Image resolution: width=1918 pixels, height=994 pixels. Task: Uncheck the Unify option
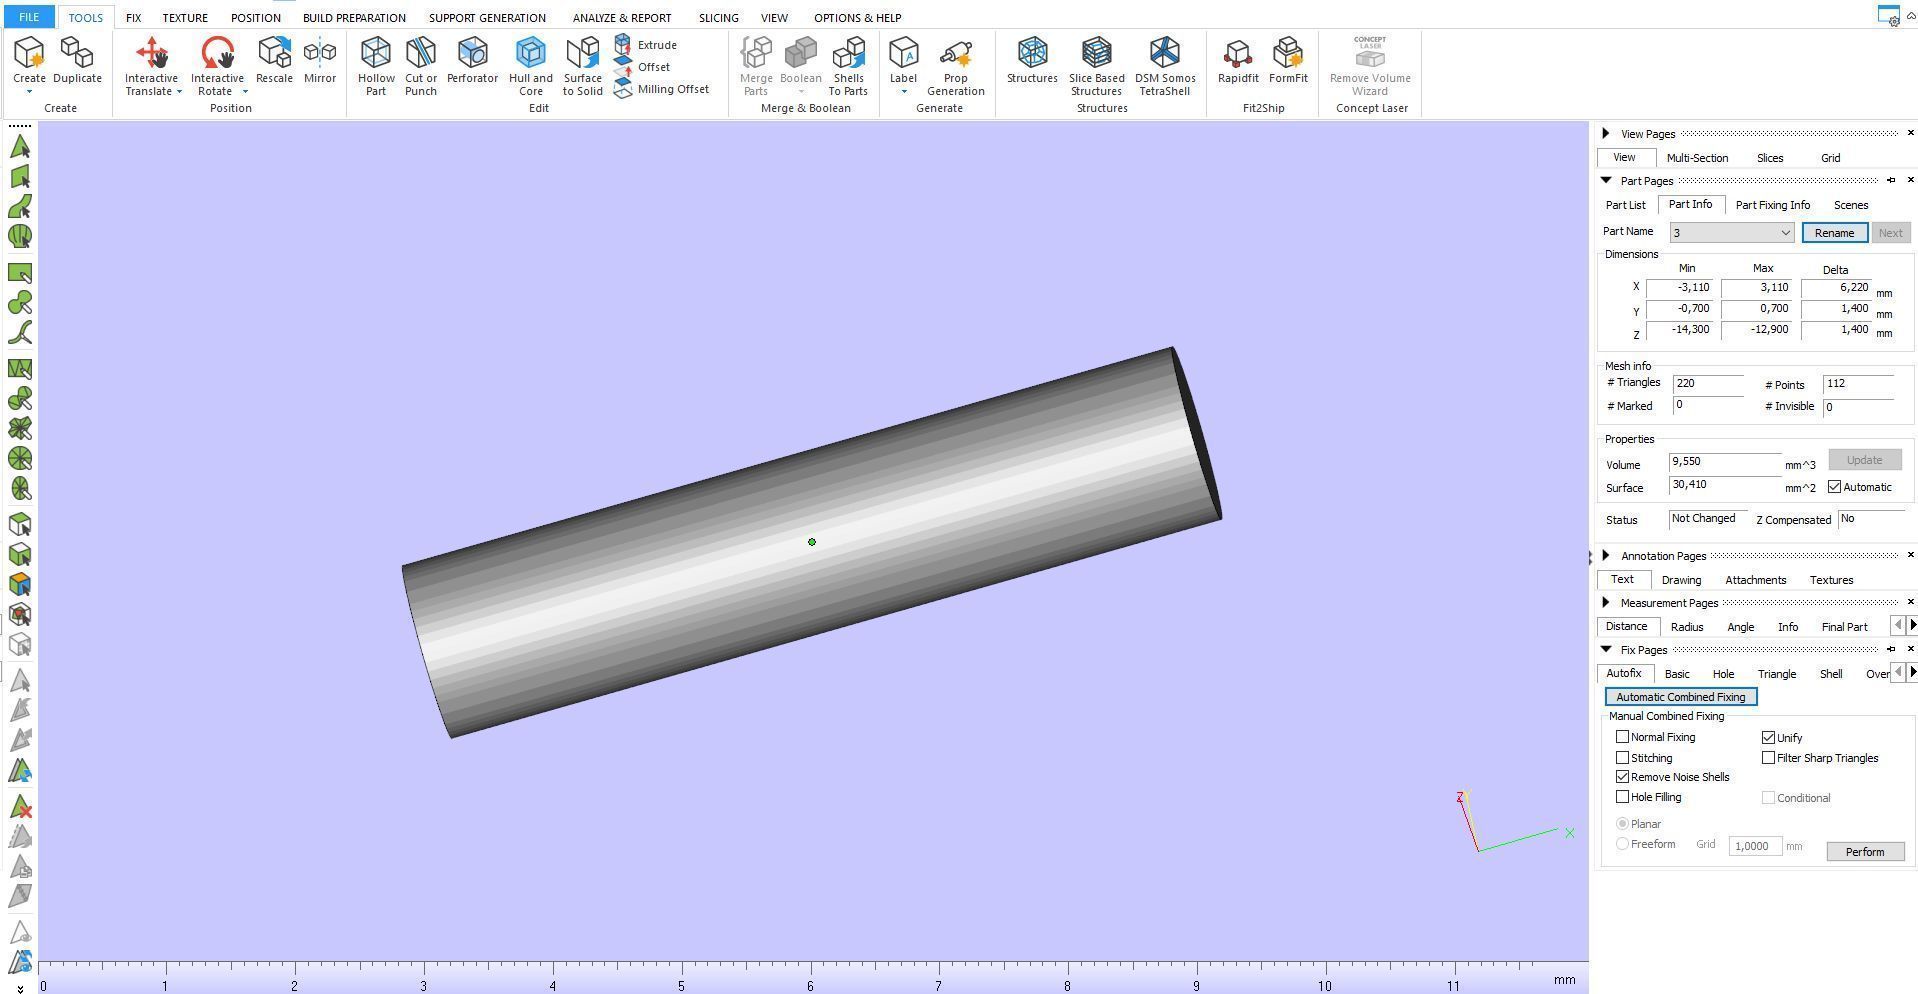[x=1768, y=738]
